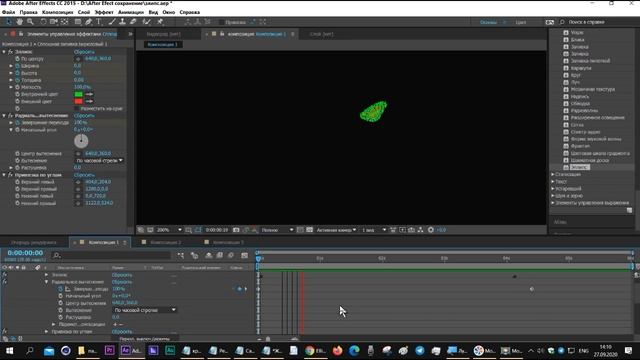Select the Pan Behind anchor tool

point(64,22)
